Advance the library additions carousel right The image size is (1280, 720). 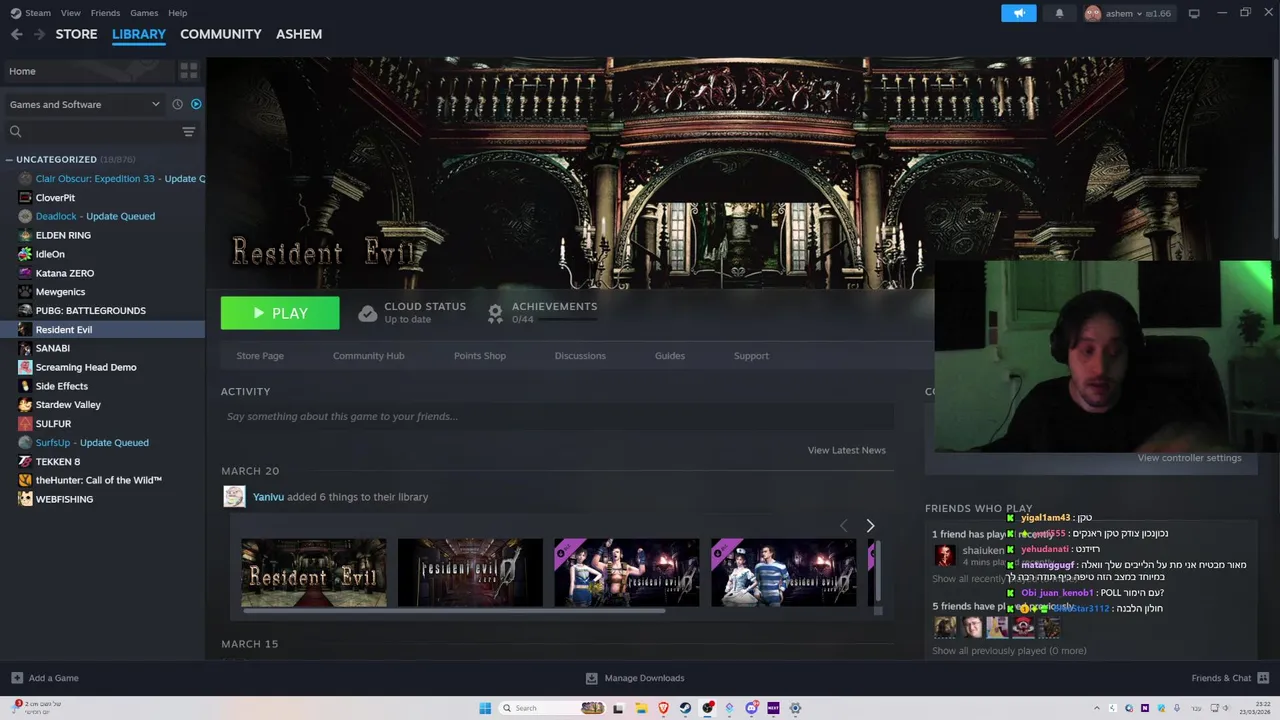point(870,526)
